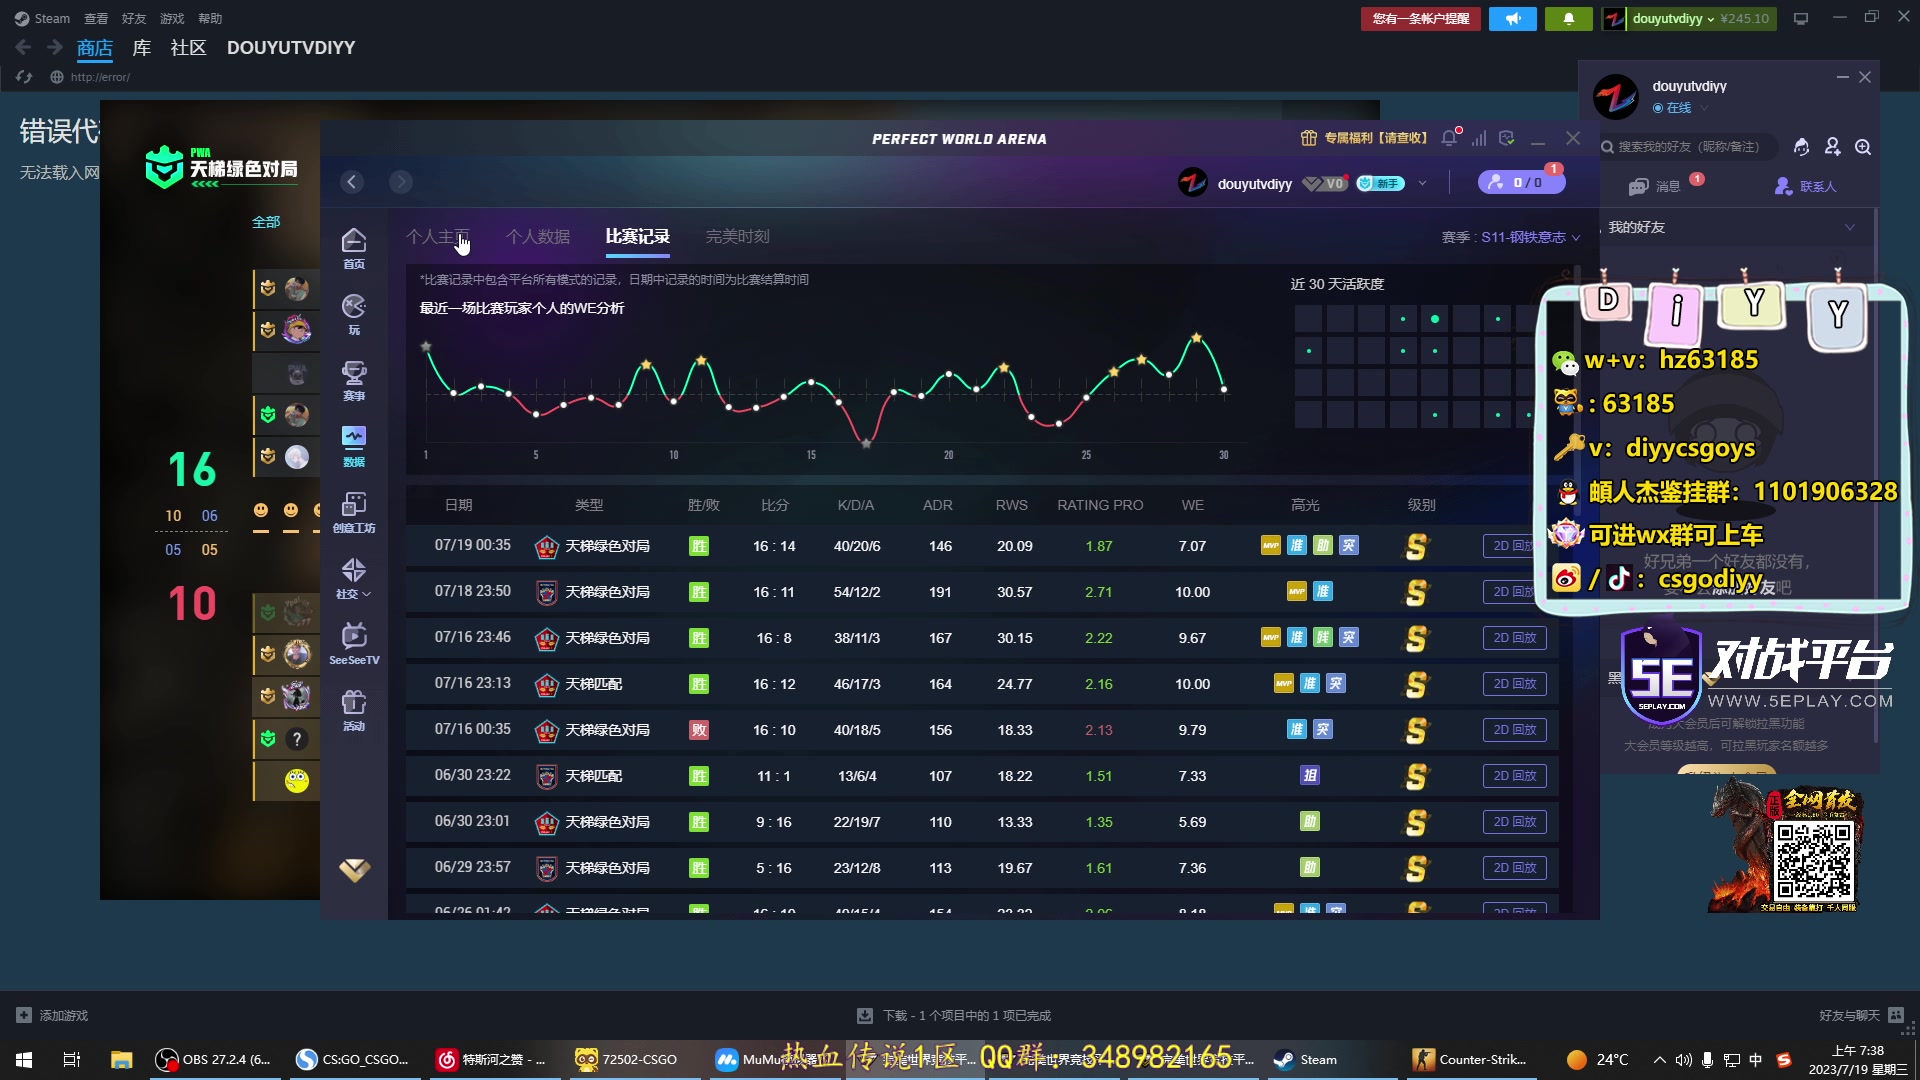
Task: Open the Steam 查看 menu
Action: click(x=96, y=19)
